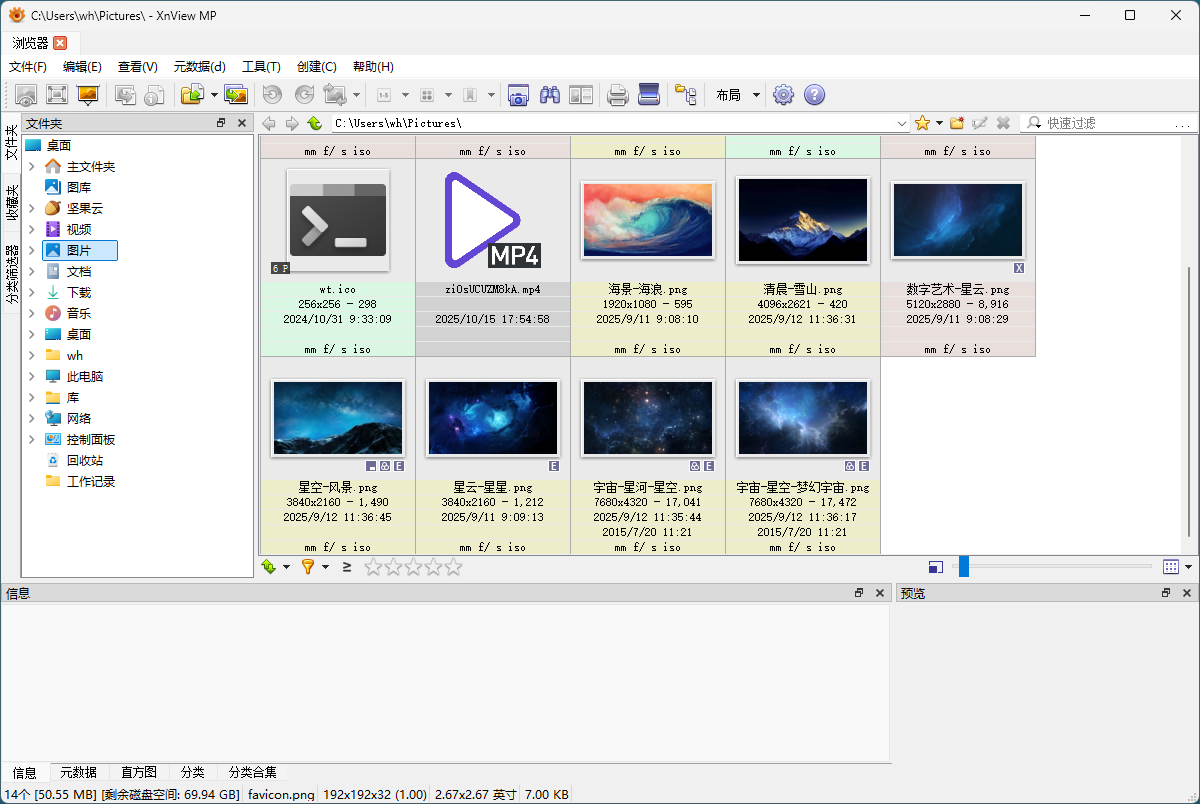Open the 工具(T) menu
Screen dimensions: 1200x804
pos(261,67)
